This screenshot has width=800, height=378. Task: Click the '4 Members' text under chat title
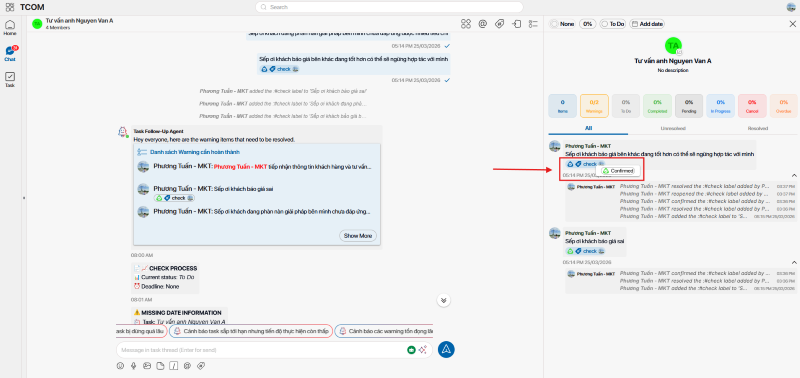(x=58, y=28)
